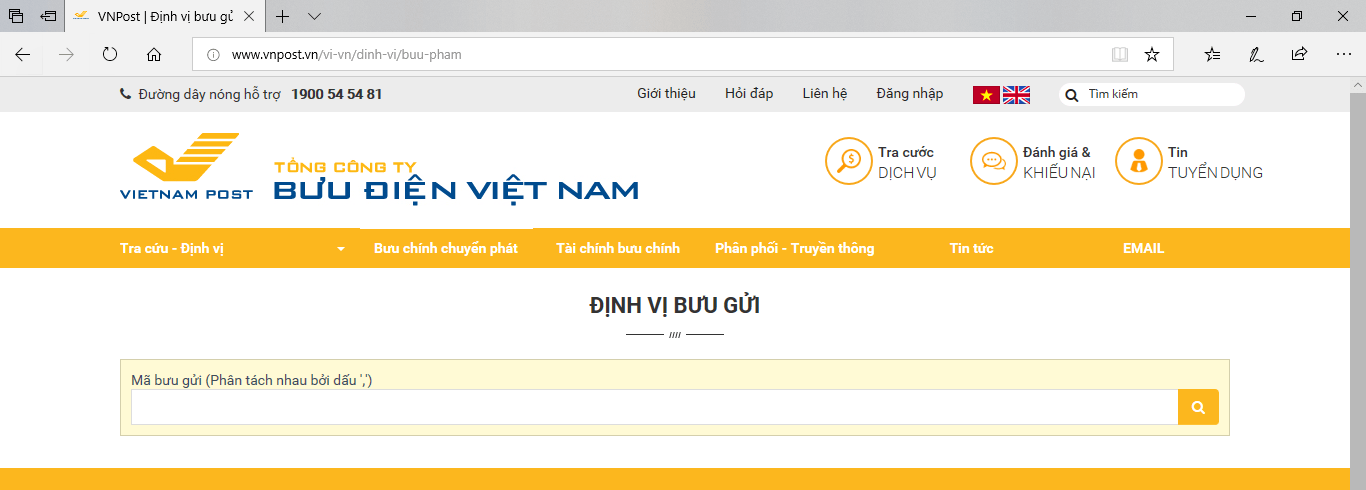The height and width of the screenshot is (490, 1366).
Task: Click the Tin tuyển dụng icon
Action: pos(1139,161)
